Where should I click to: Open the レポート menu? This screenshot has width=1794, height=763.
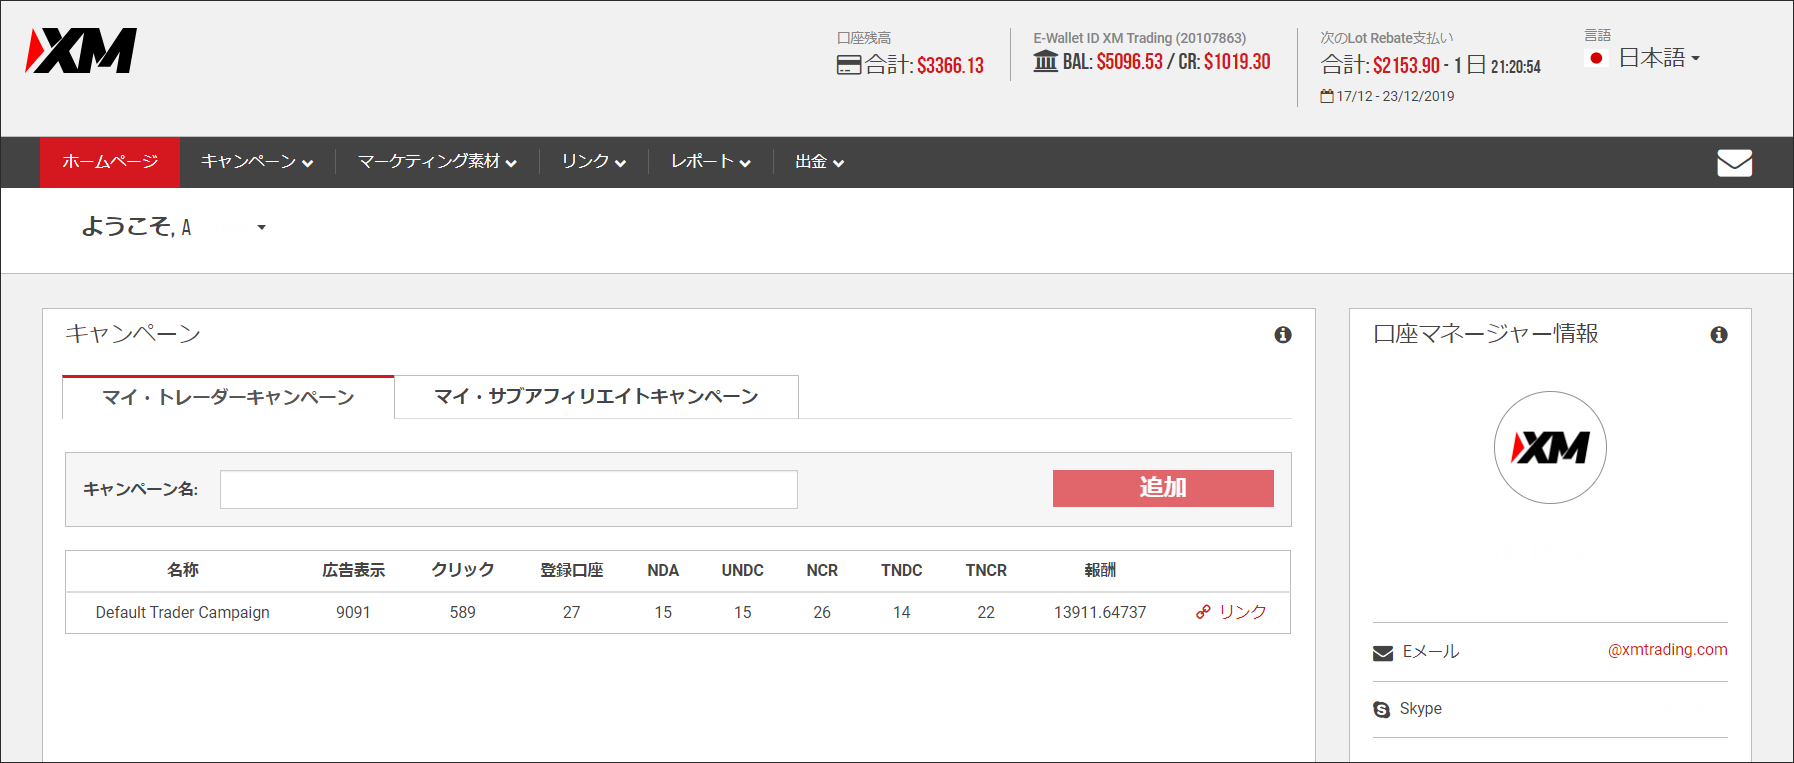710,162
